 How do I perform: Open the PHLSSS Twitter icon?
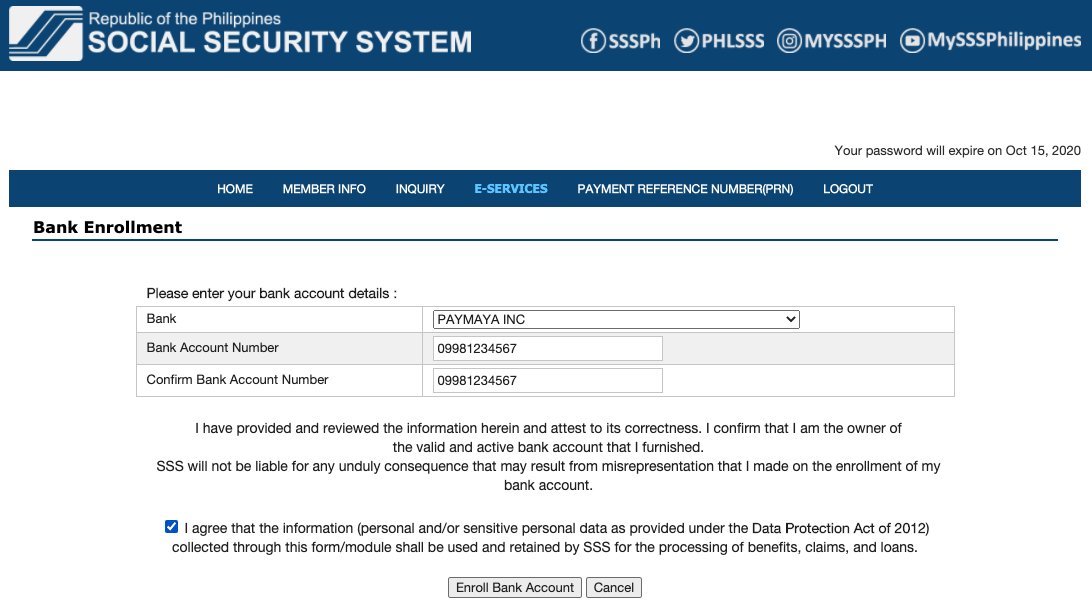pyautogui.click(x=686, y=41)
